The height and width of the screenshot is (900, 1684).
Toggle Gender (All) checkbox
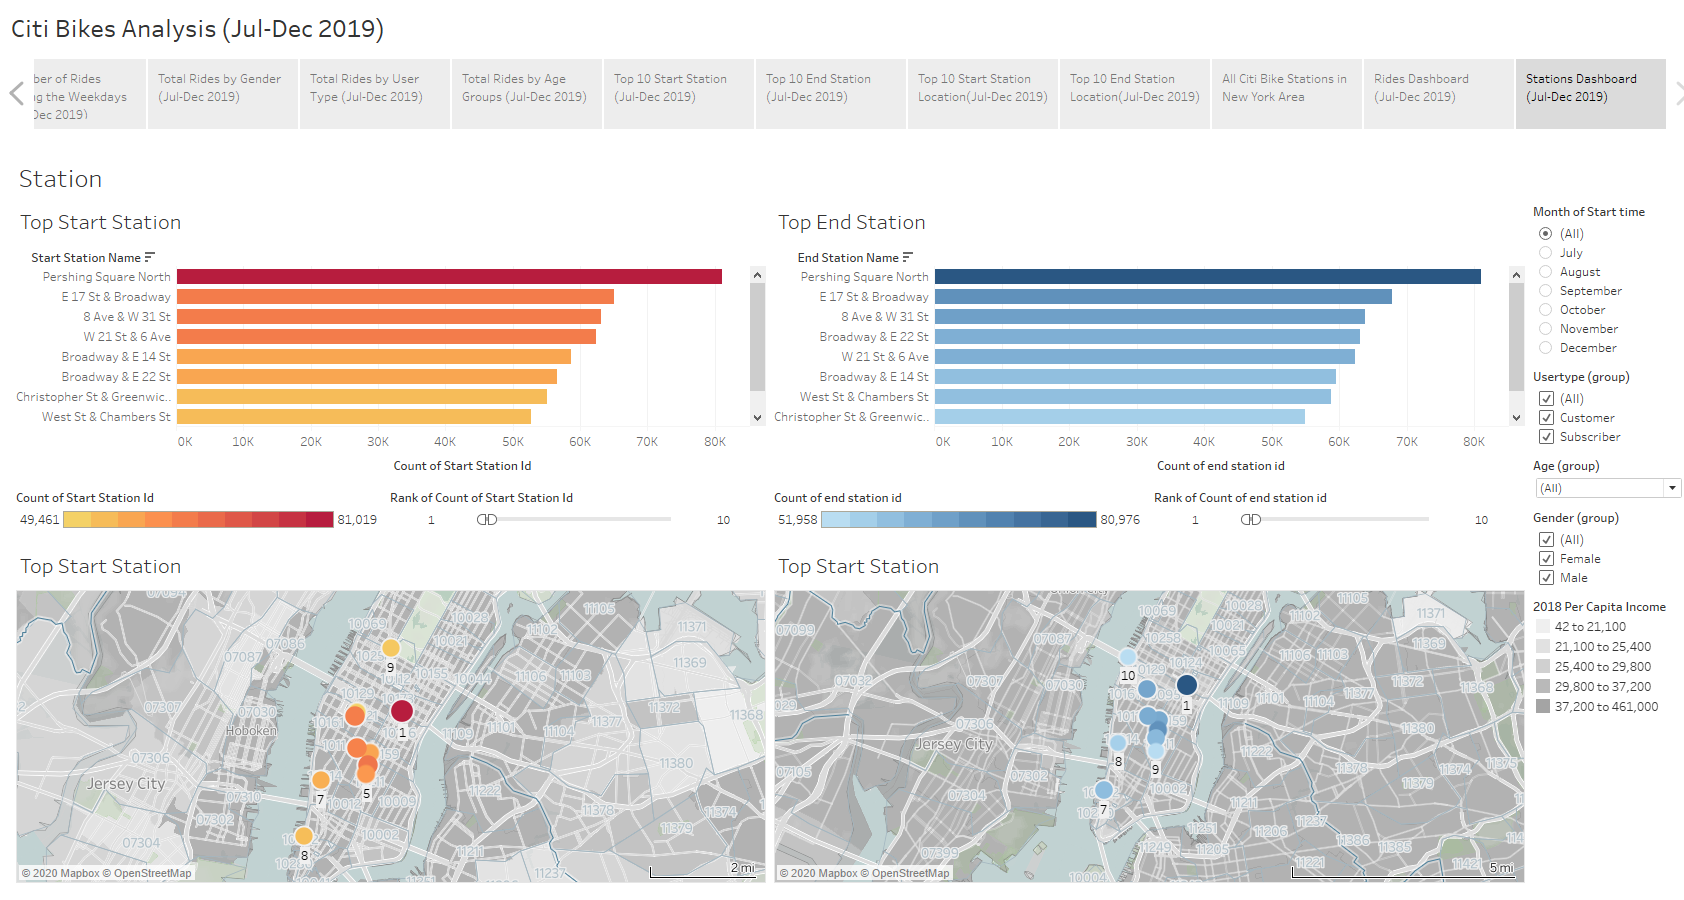coord(1546,540)
